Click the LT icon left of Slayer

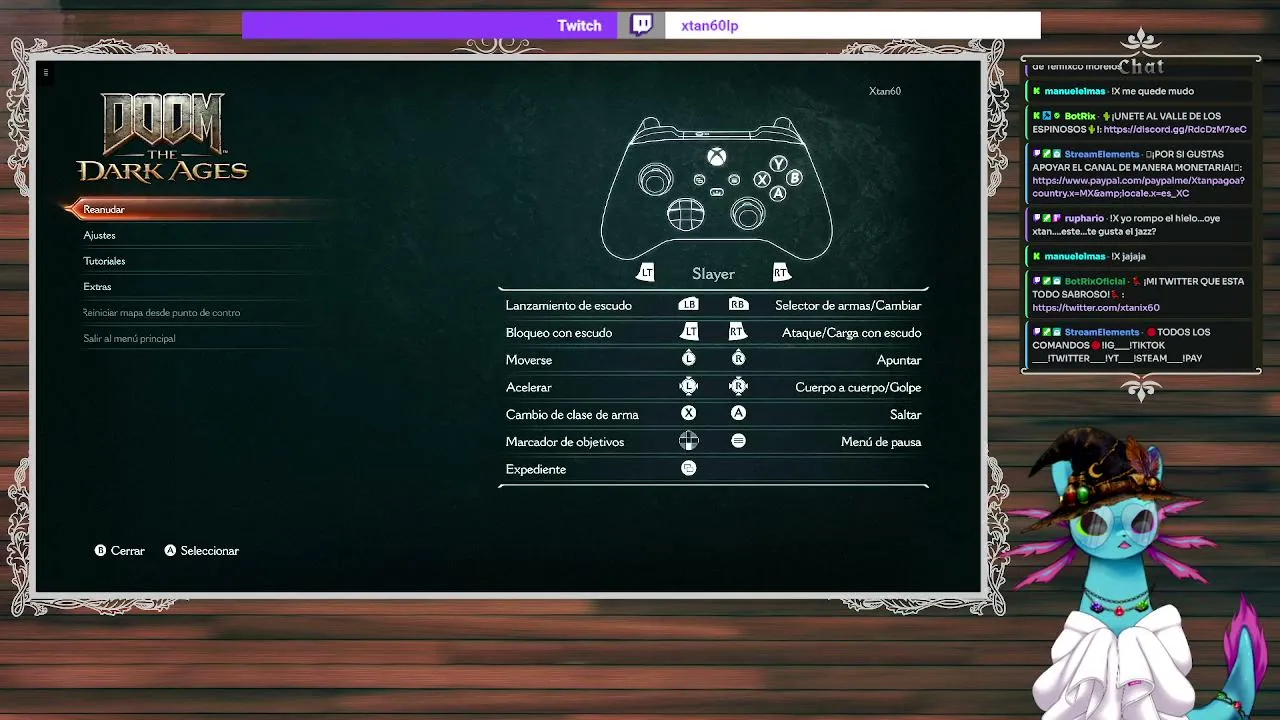coord(645,272)
